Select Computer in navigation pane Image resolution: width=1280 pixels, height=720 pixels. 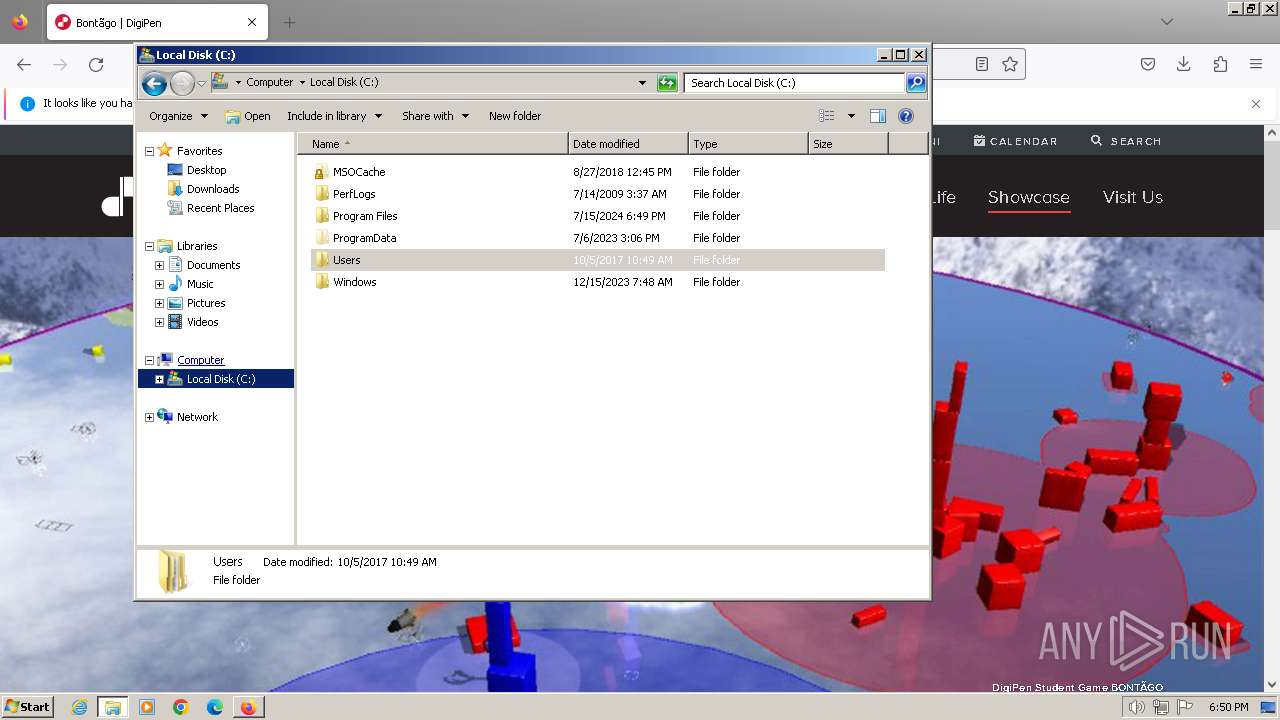(200, 360)
